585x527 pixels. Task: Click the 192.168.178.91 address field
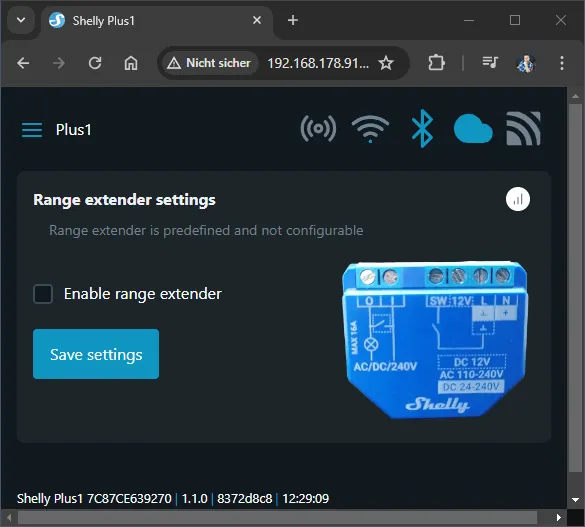click(x=318, y=63)
